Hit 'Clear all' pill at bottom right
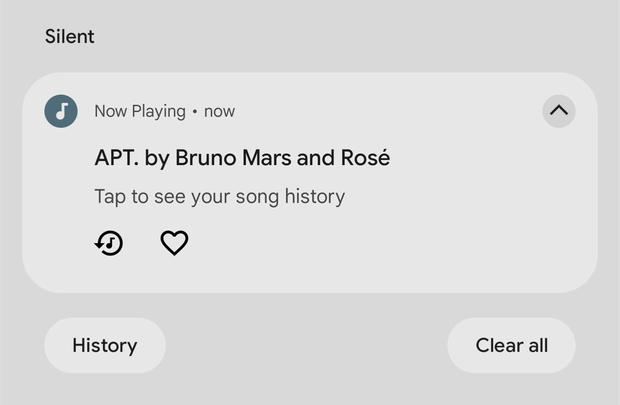620x405 pixels. point(511,345)
